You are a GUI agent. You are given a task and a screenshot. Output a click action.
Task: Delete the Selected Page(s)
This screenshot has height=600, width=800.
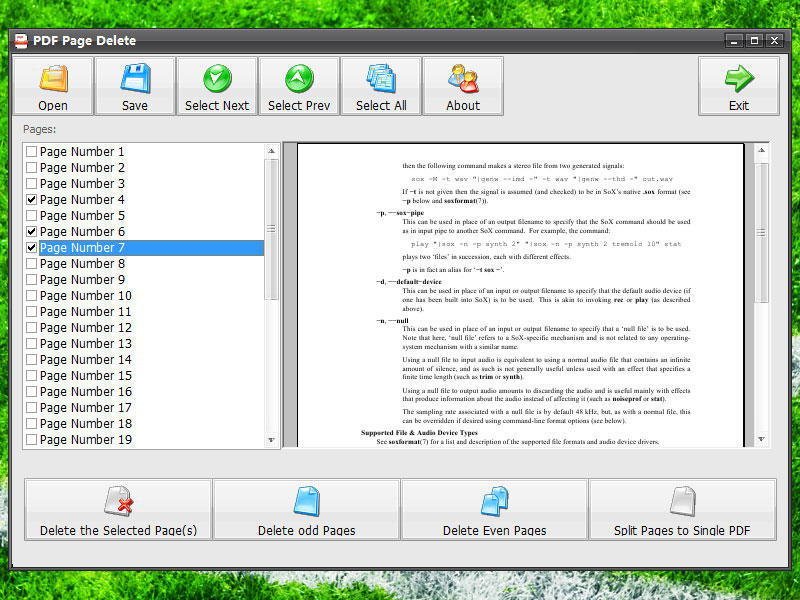point(118,509)
